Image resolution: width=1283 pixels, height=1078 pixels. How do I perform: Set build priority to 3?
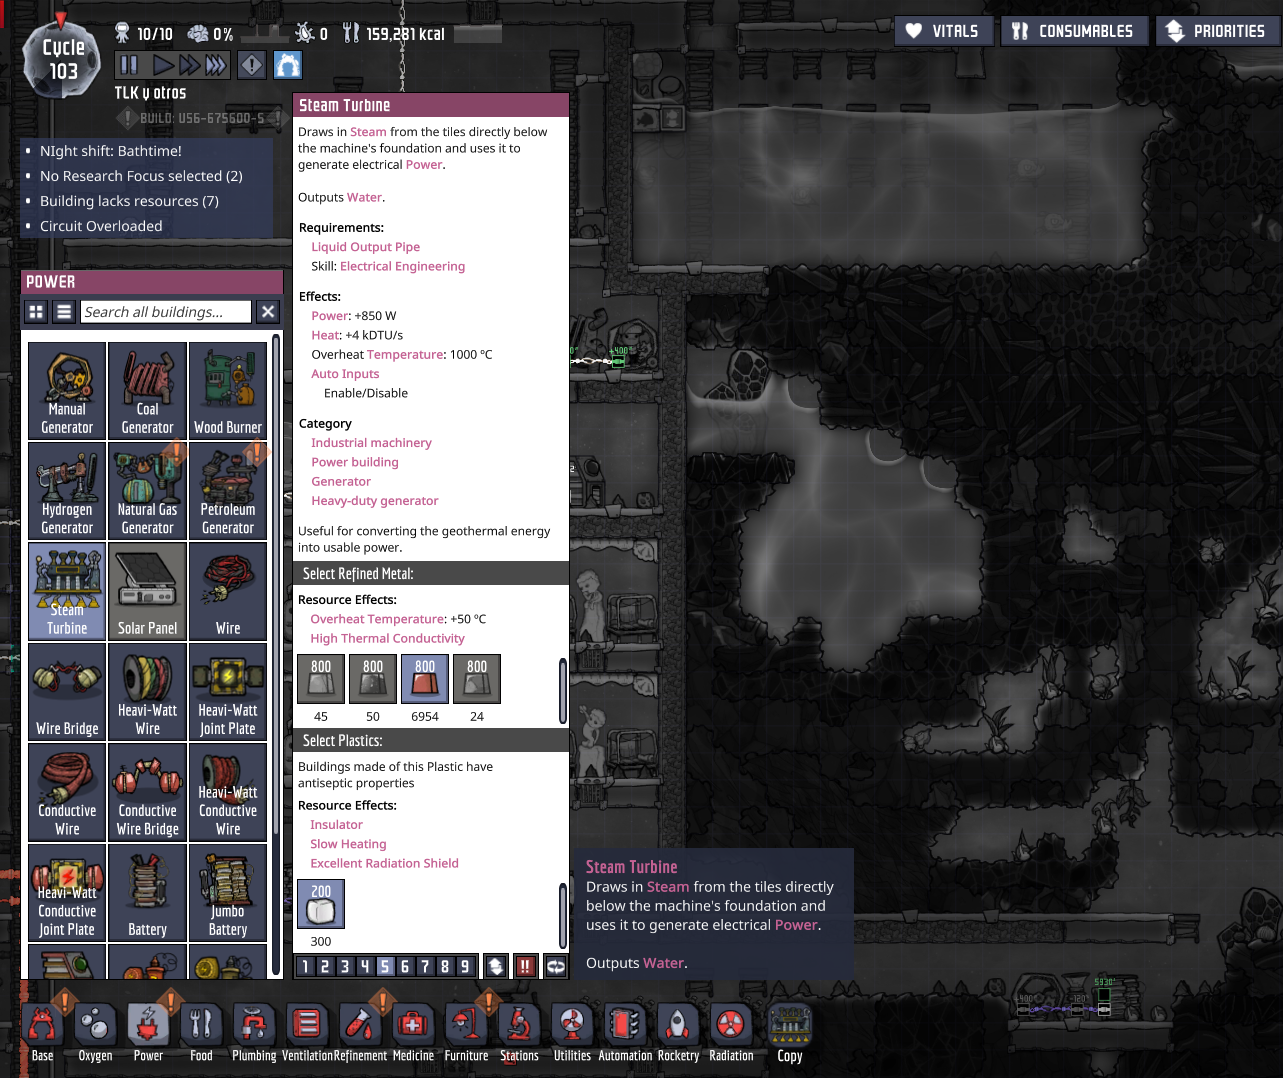[x=345, y=966]
